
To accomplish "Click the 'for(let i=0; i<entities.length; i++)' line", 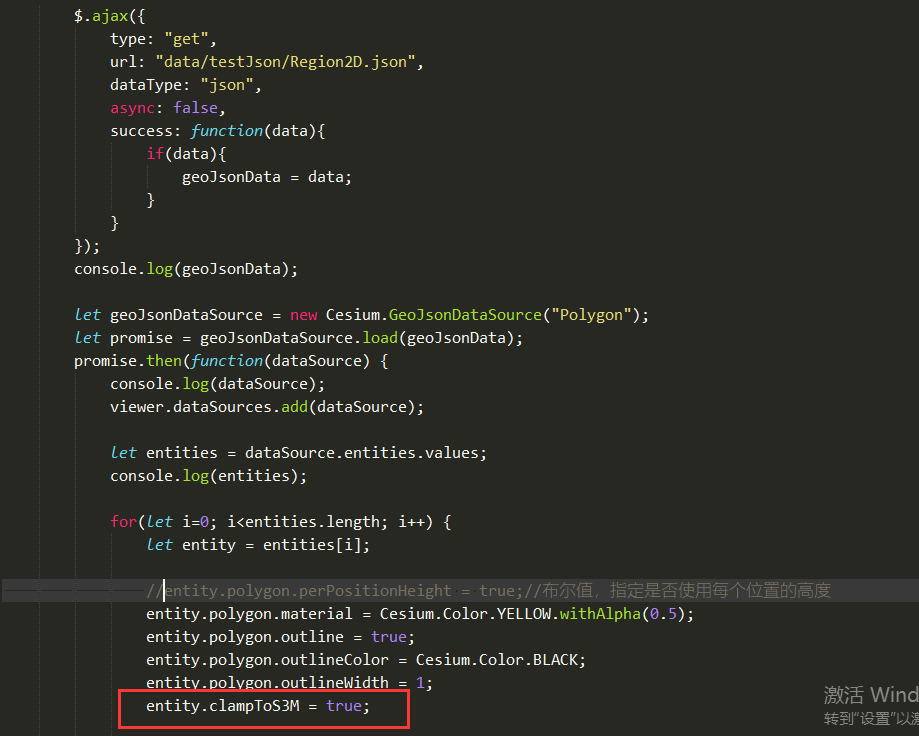I will point(281,522).
